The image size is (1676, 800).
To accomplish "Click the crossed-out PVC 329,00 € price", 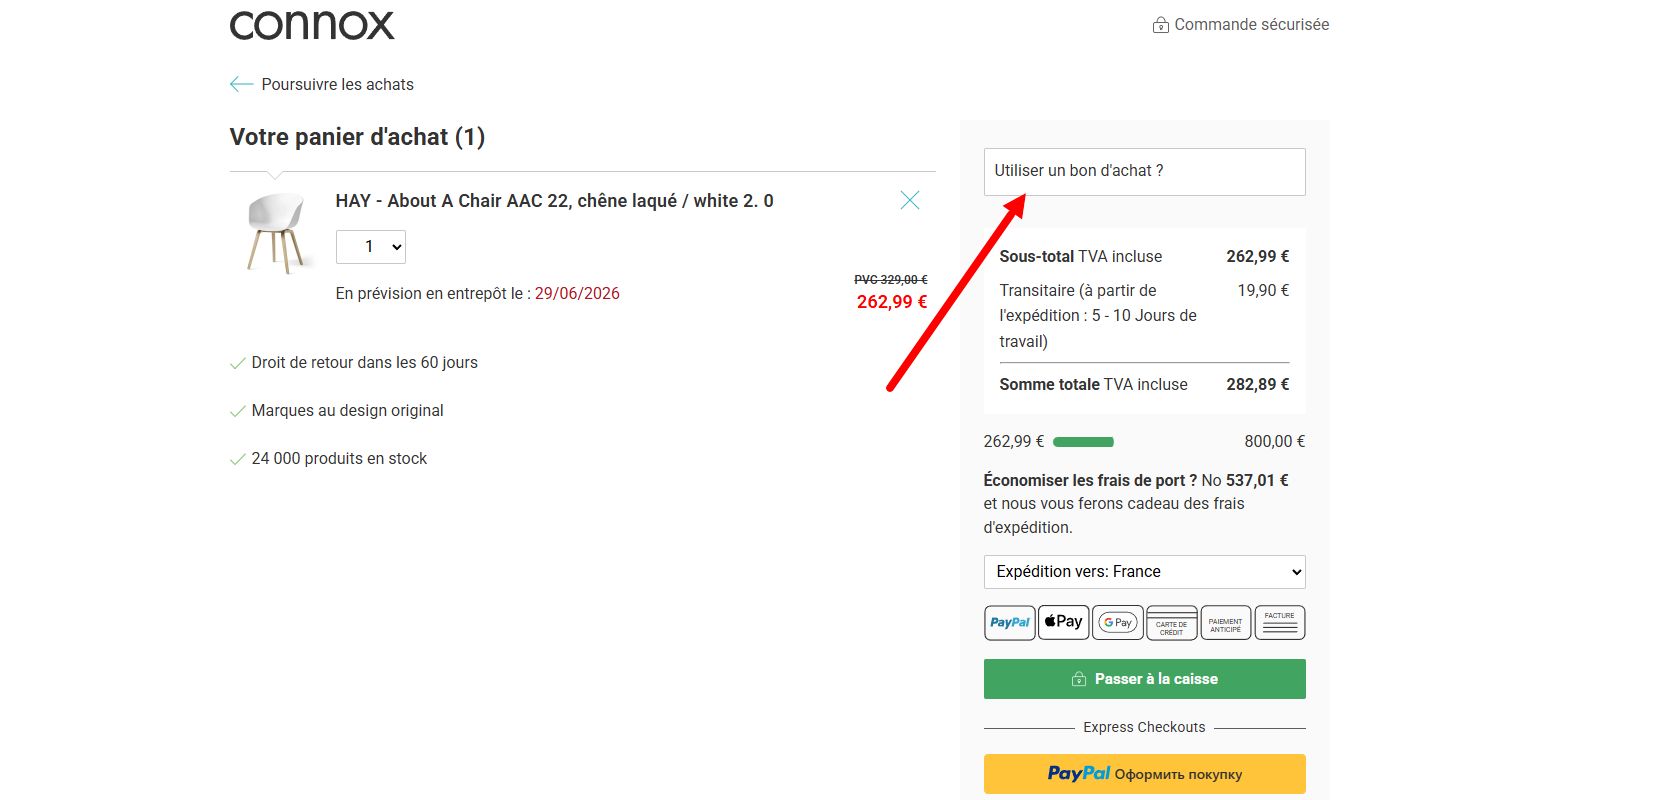I will pyautogui.click(x=891, y=280).
